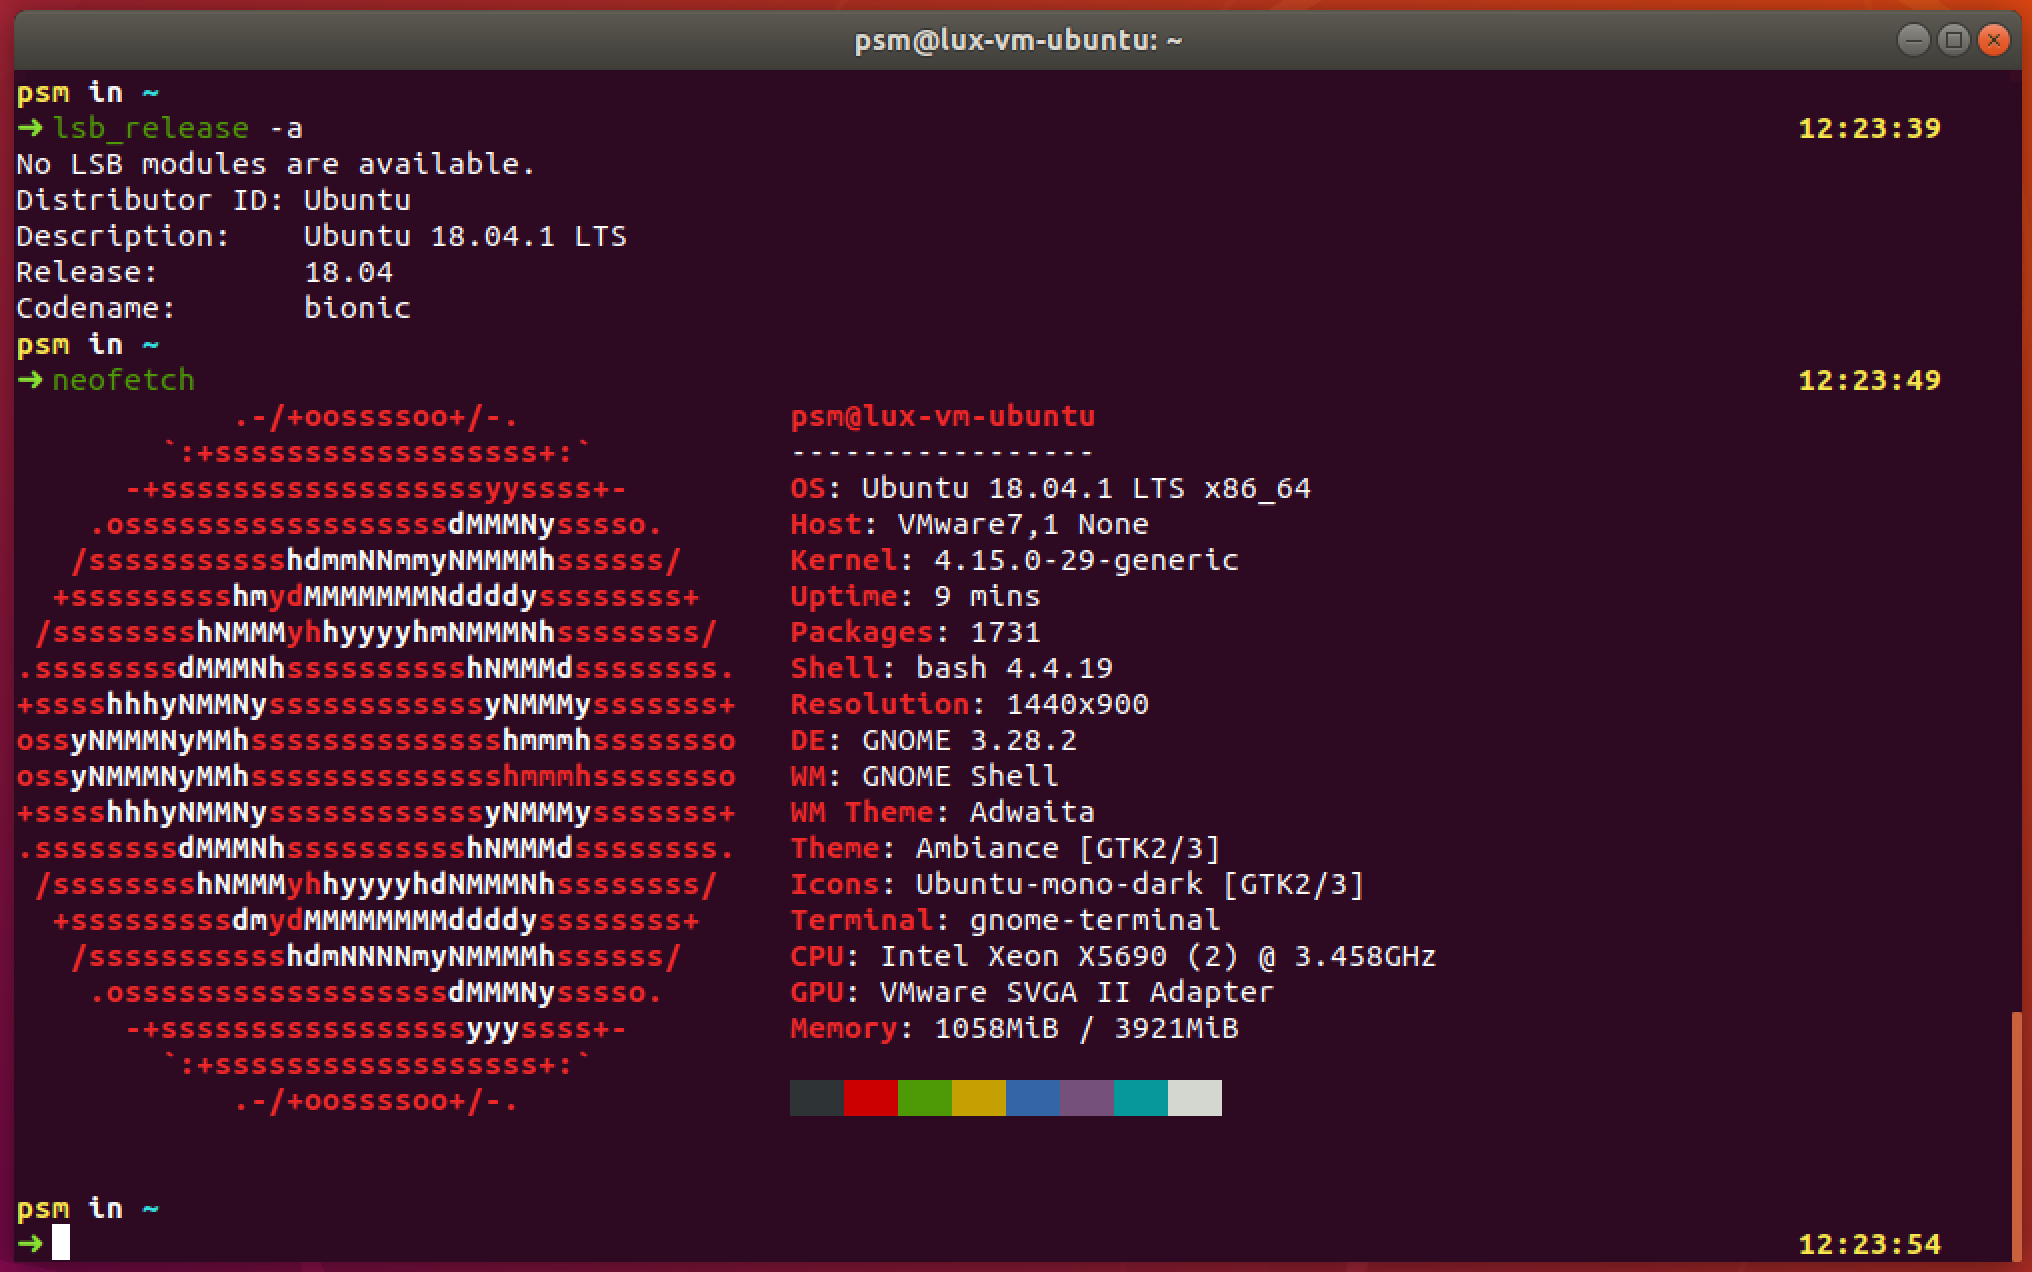
Task: Pick the blue color block
Action: tap(1032, 1098)
